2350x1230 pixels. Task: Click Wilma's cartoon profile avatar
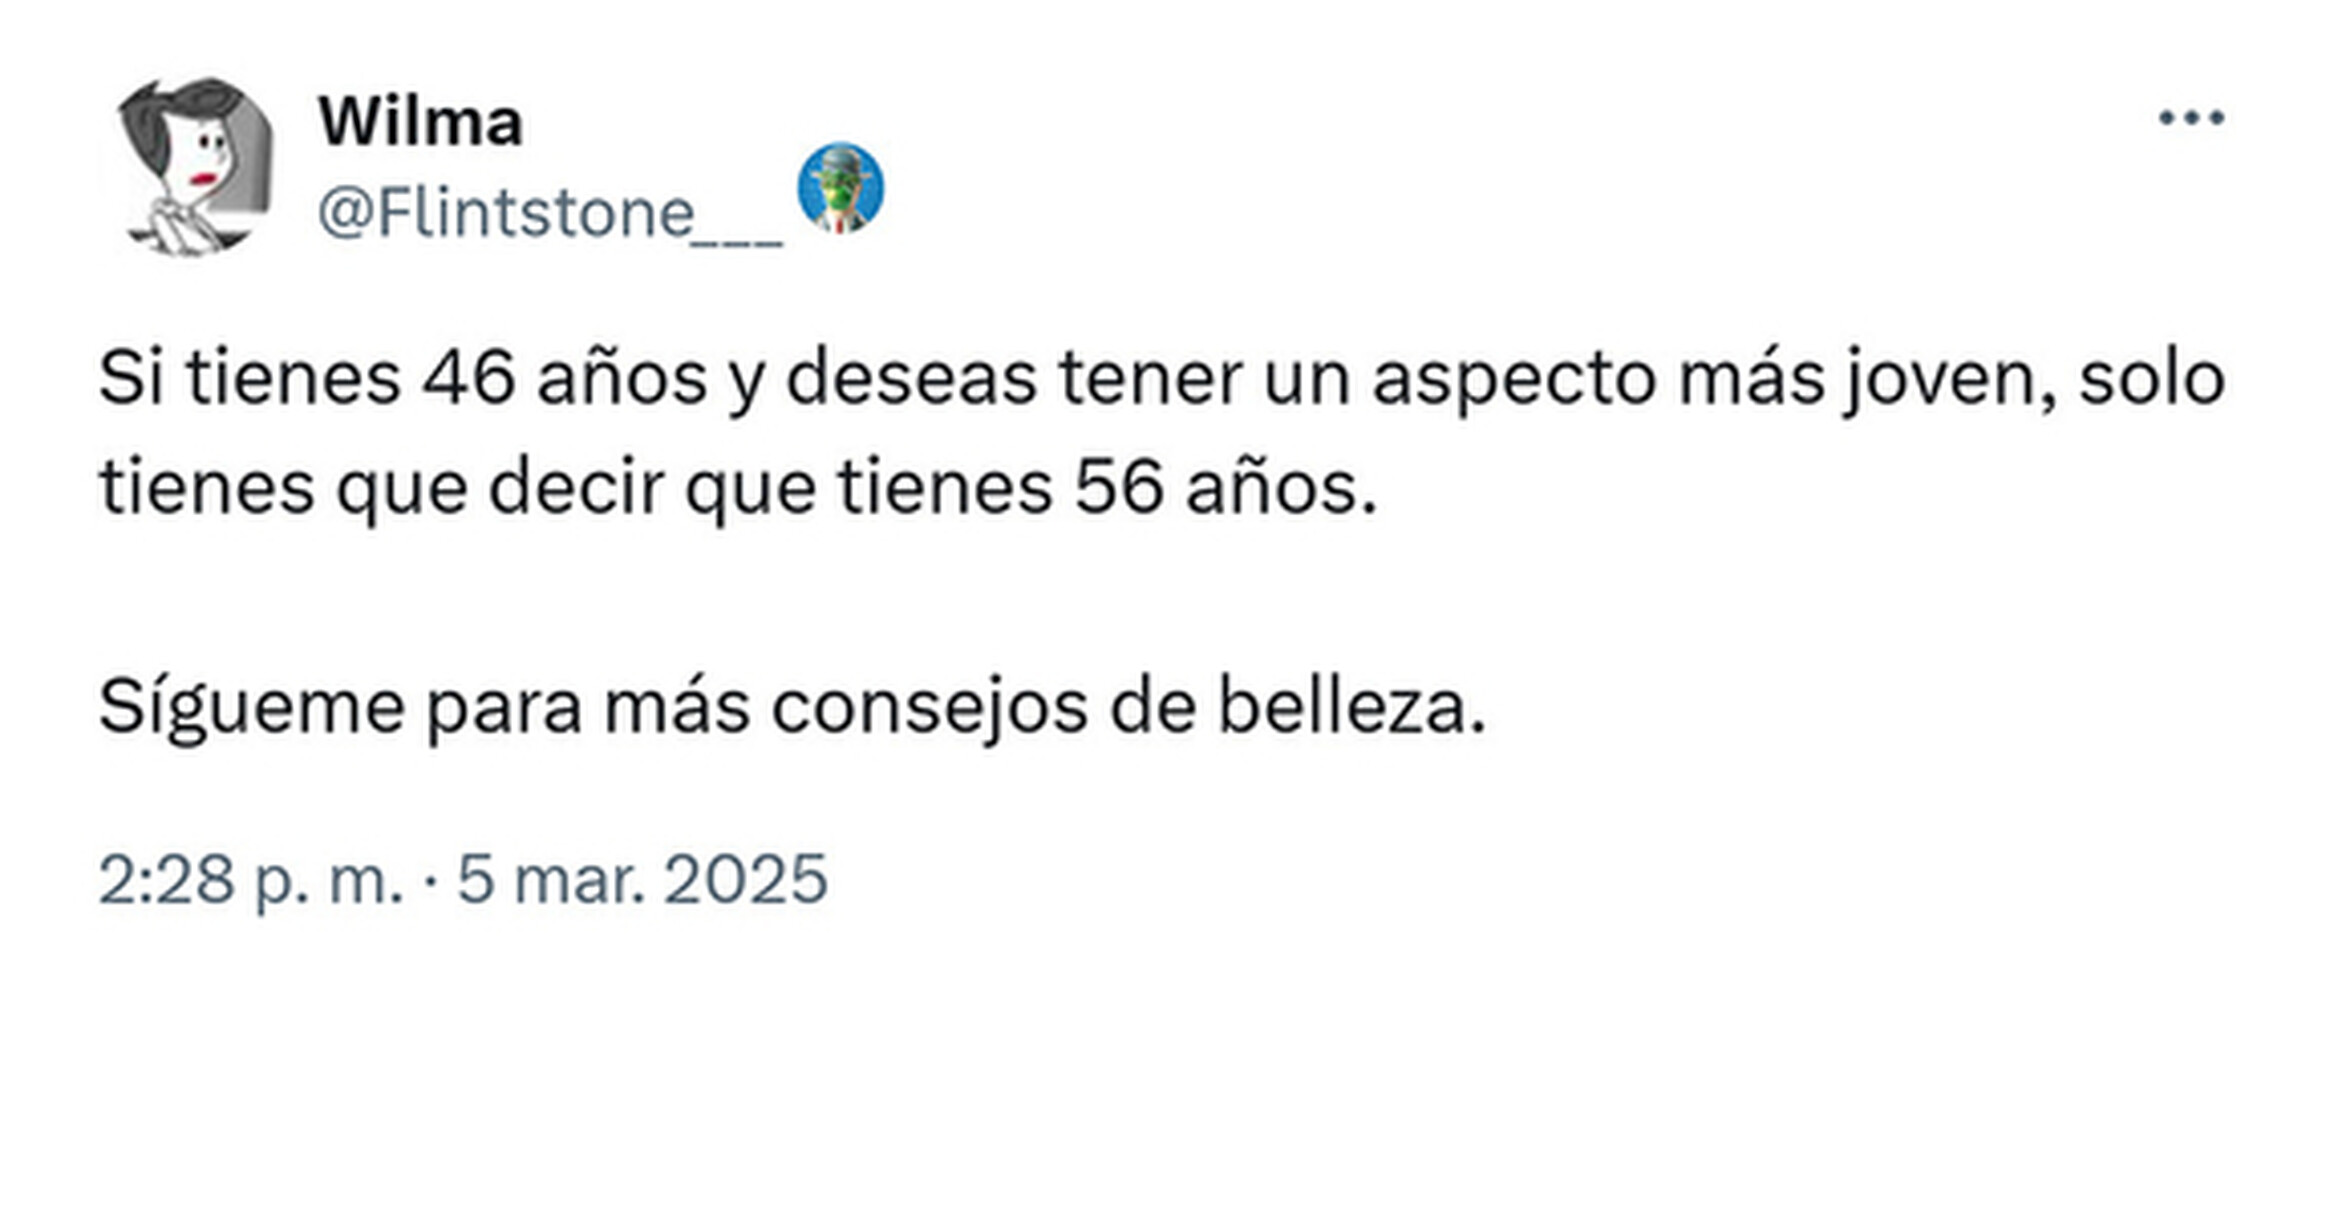click(194, 166)
